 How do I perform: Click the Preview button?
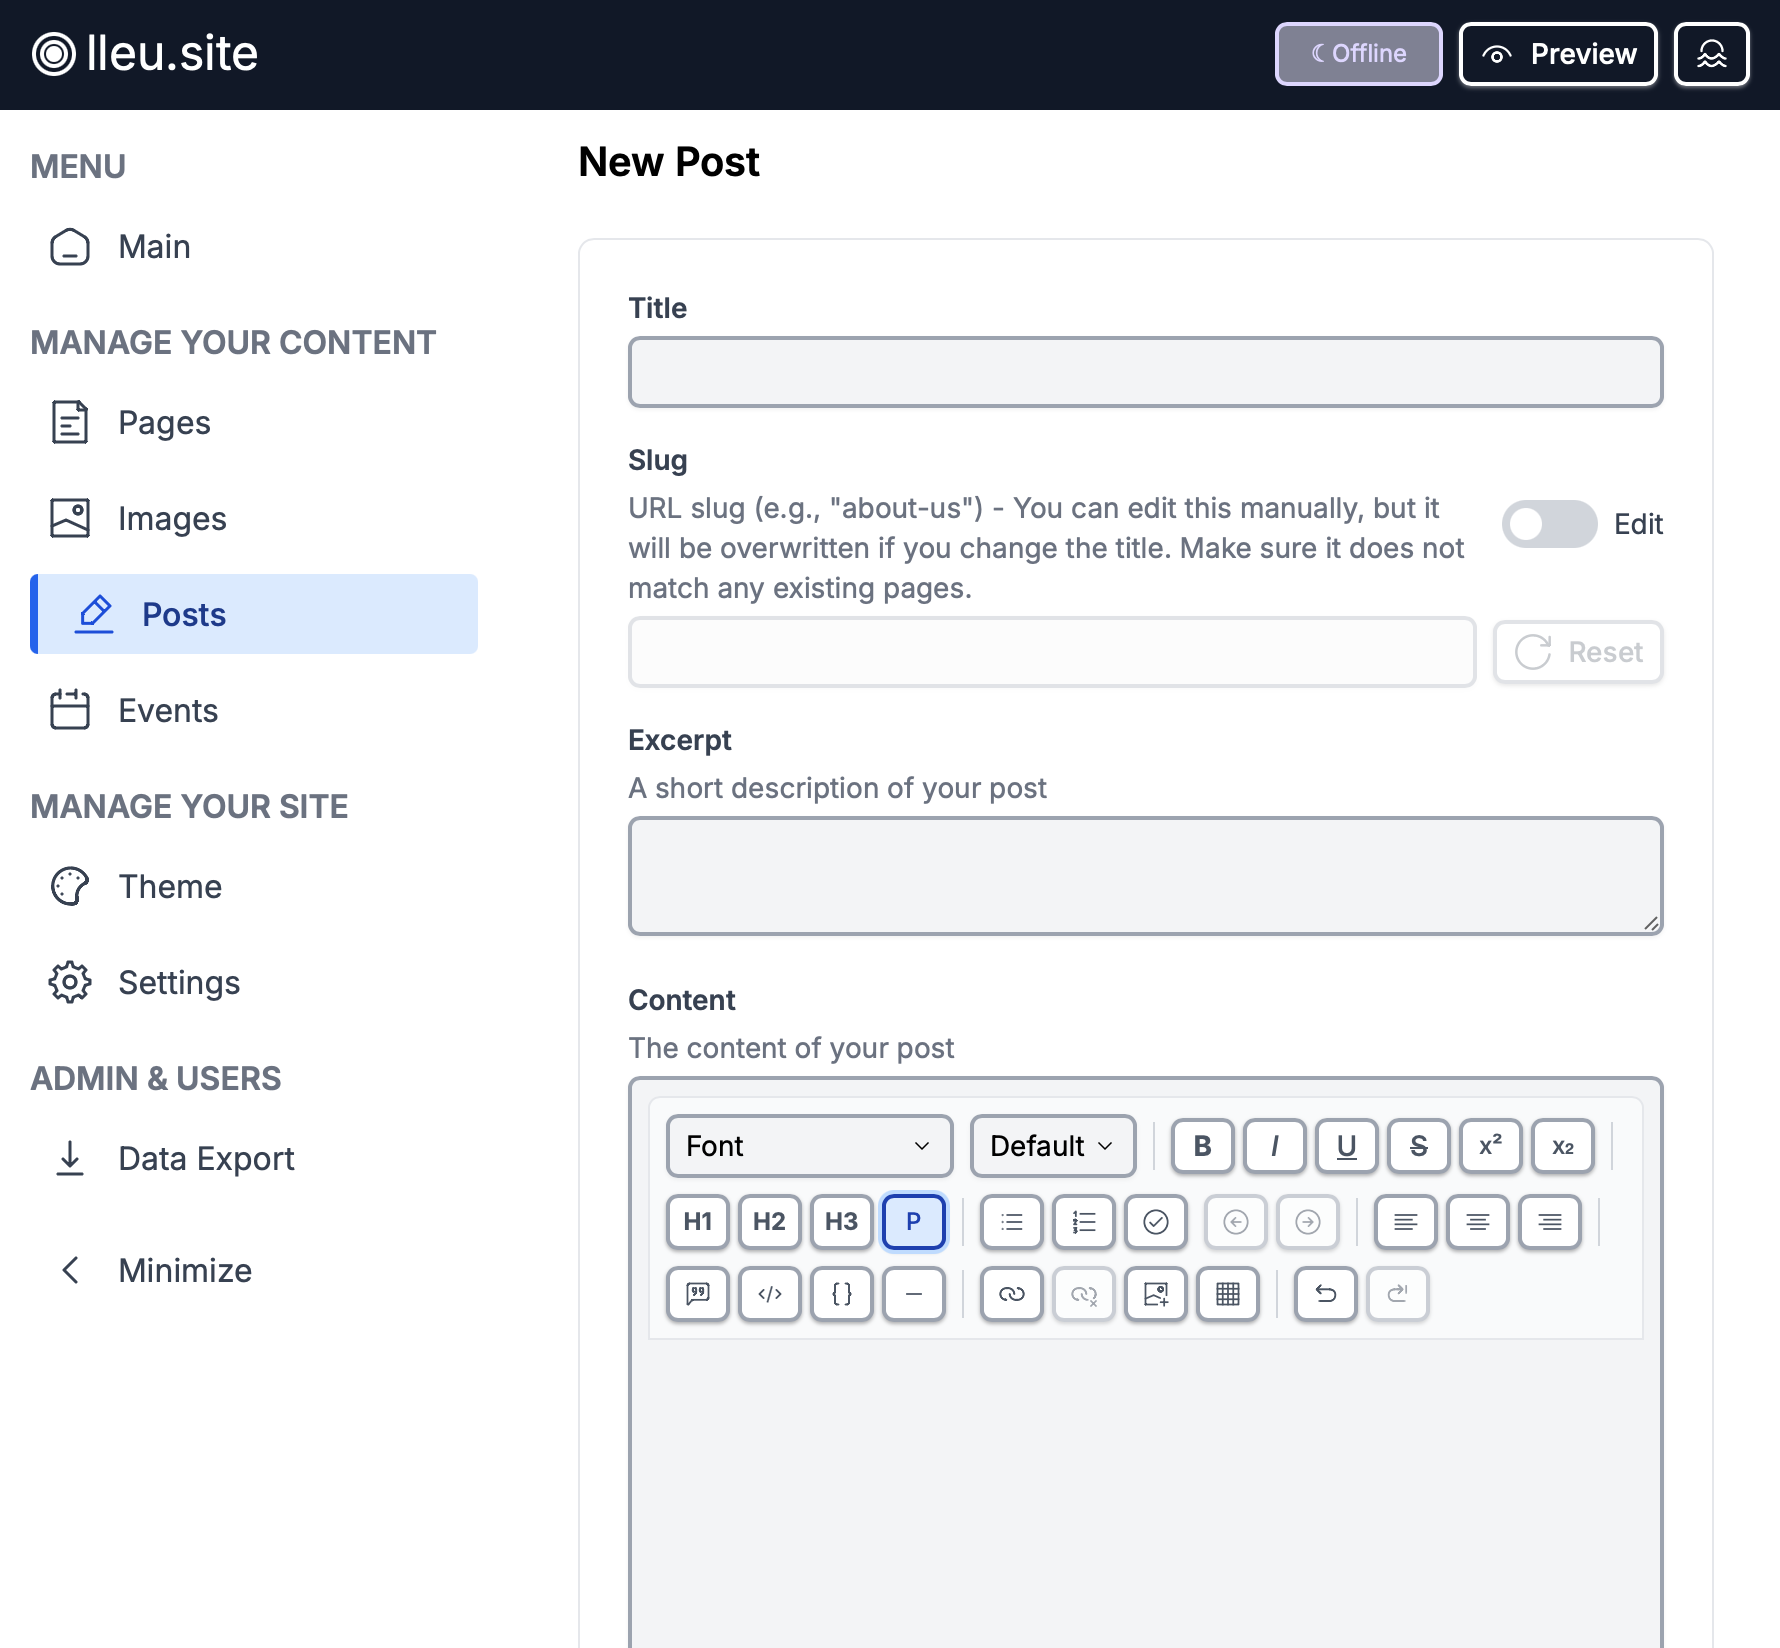[x=1558, y=54]
